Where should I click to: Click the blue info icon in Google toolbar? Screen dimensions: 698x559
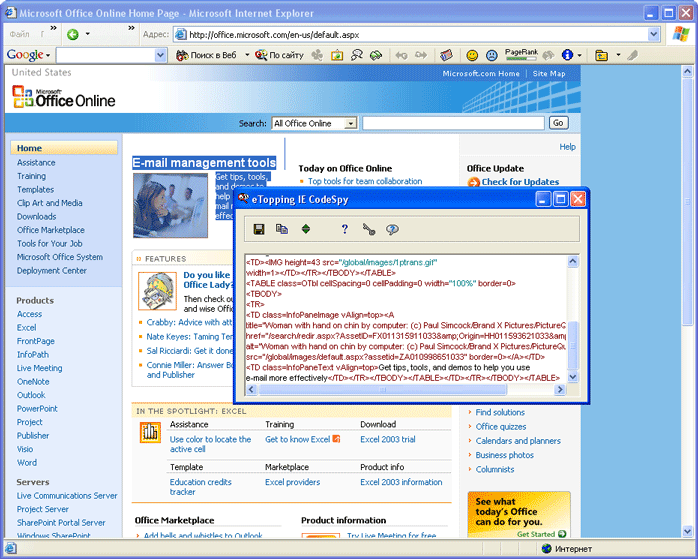pyautogui.click(x=567, y=55)
